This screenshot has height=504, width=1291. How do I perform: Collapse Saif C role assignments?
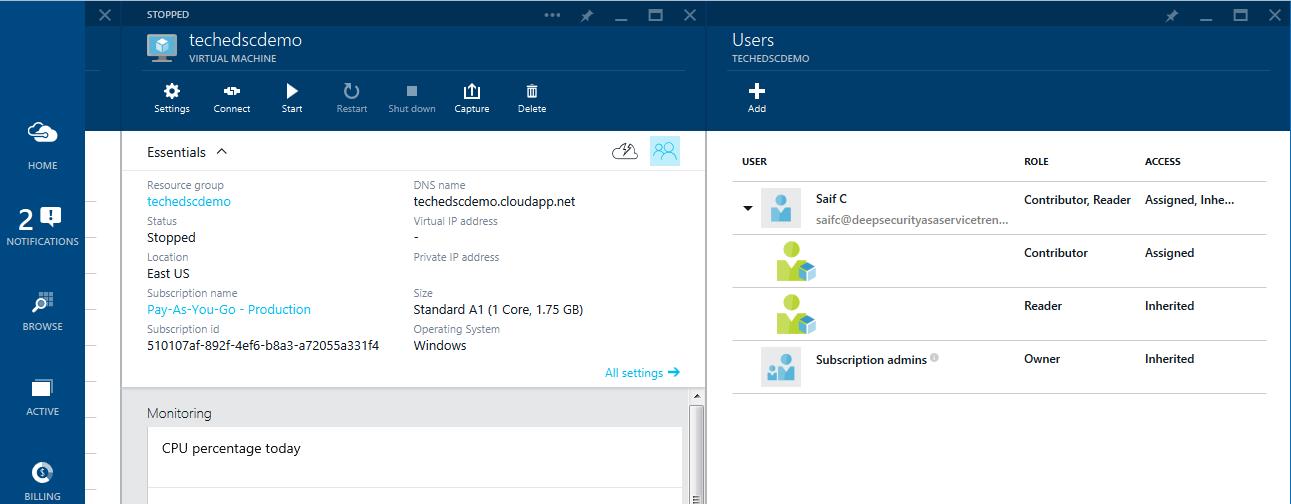tap(747, 208)
